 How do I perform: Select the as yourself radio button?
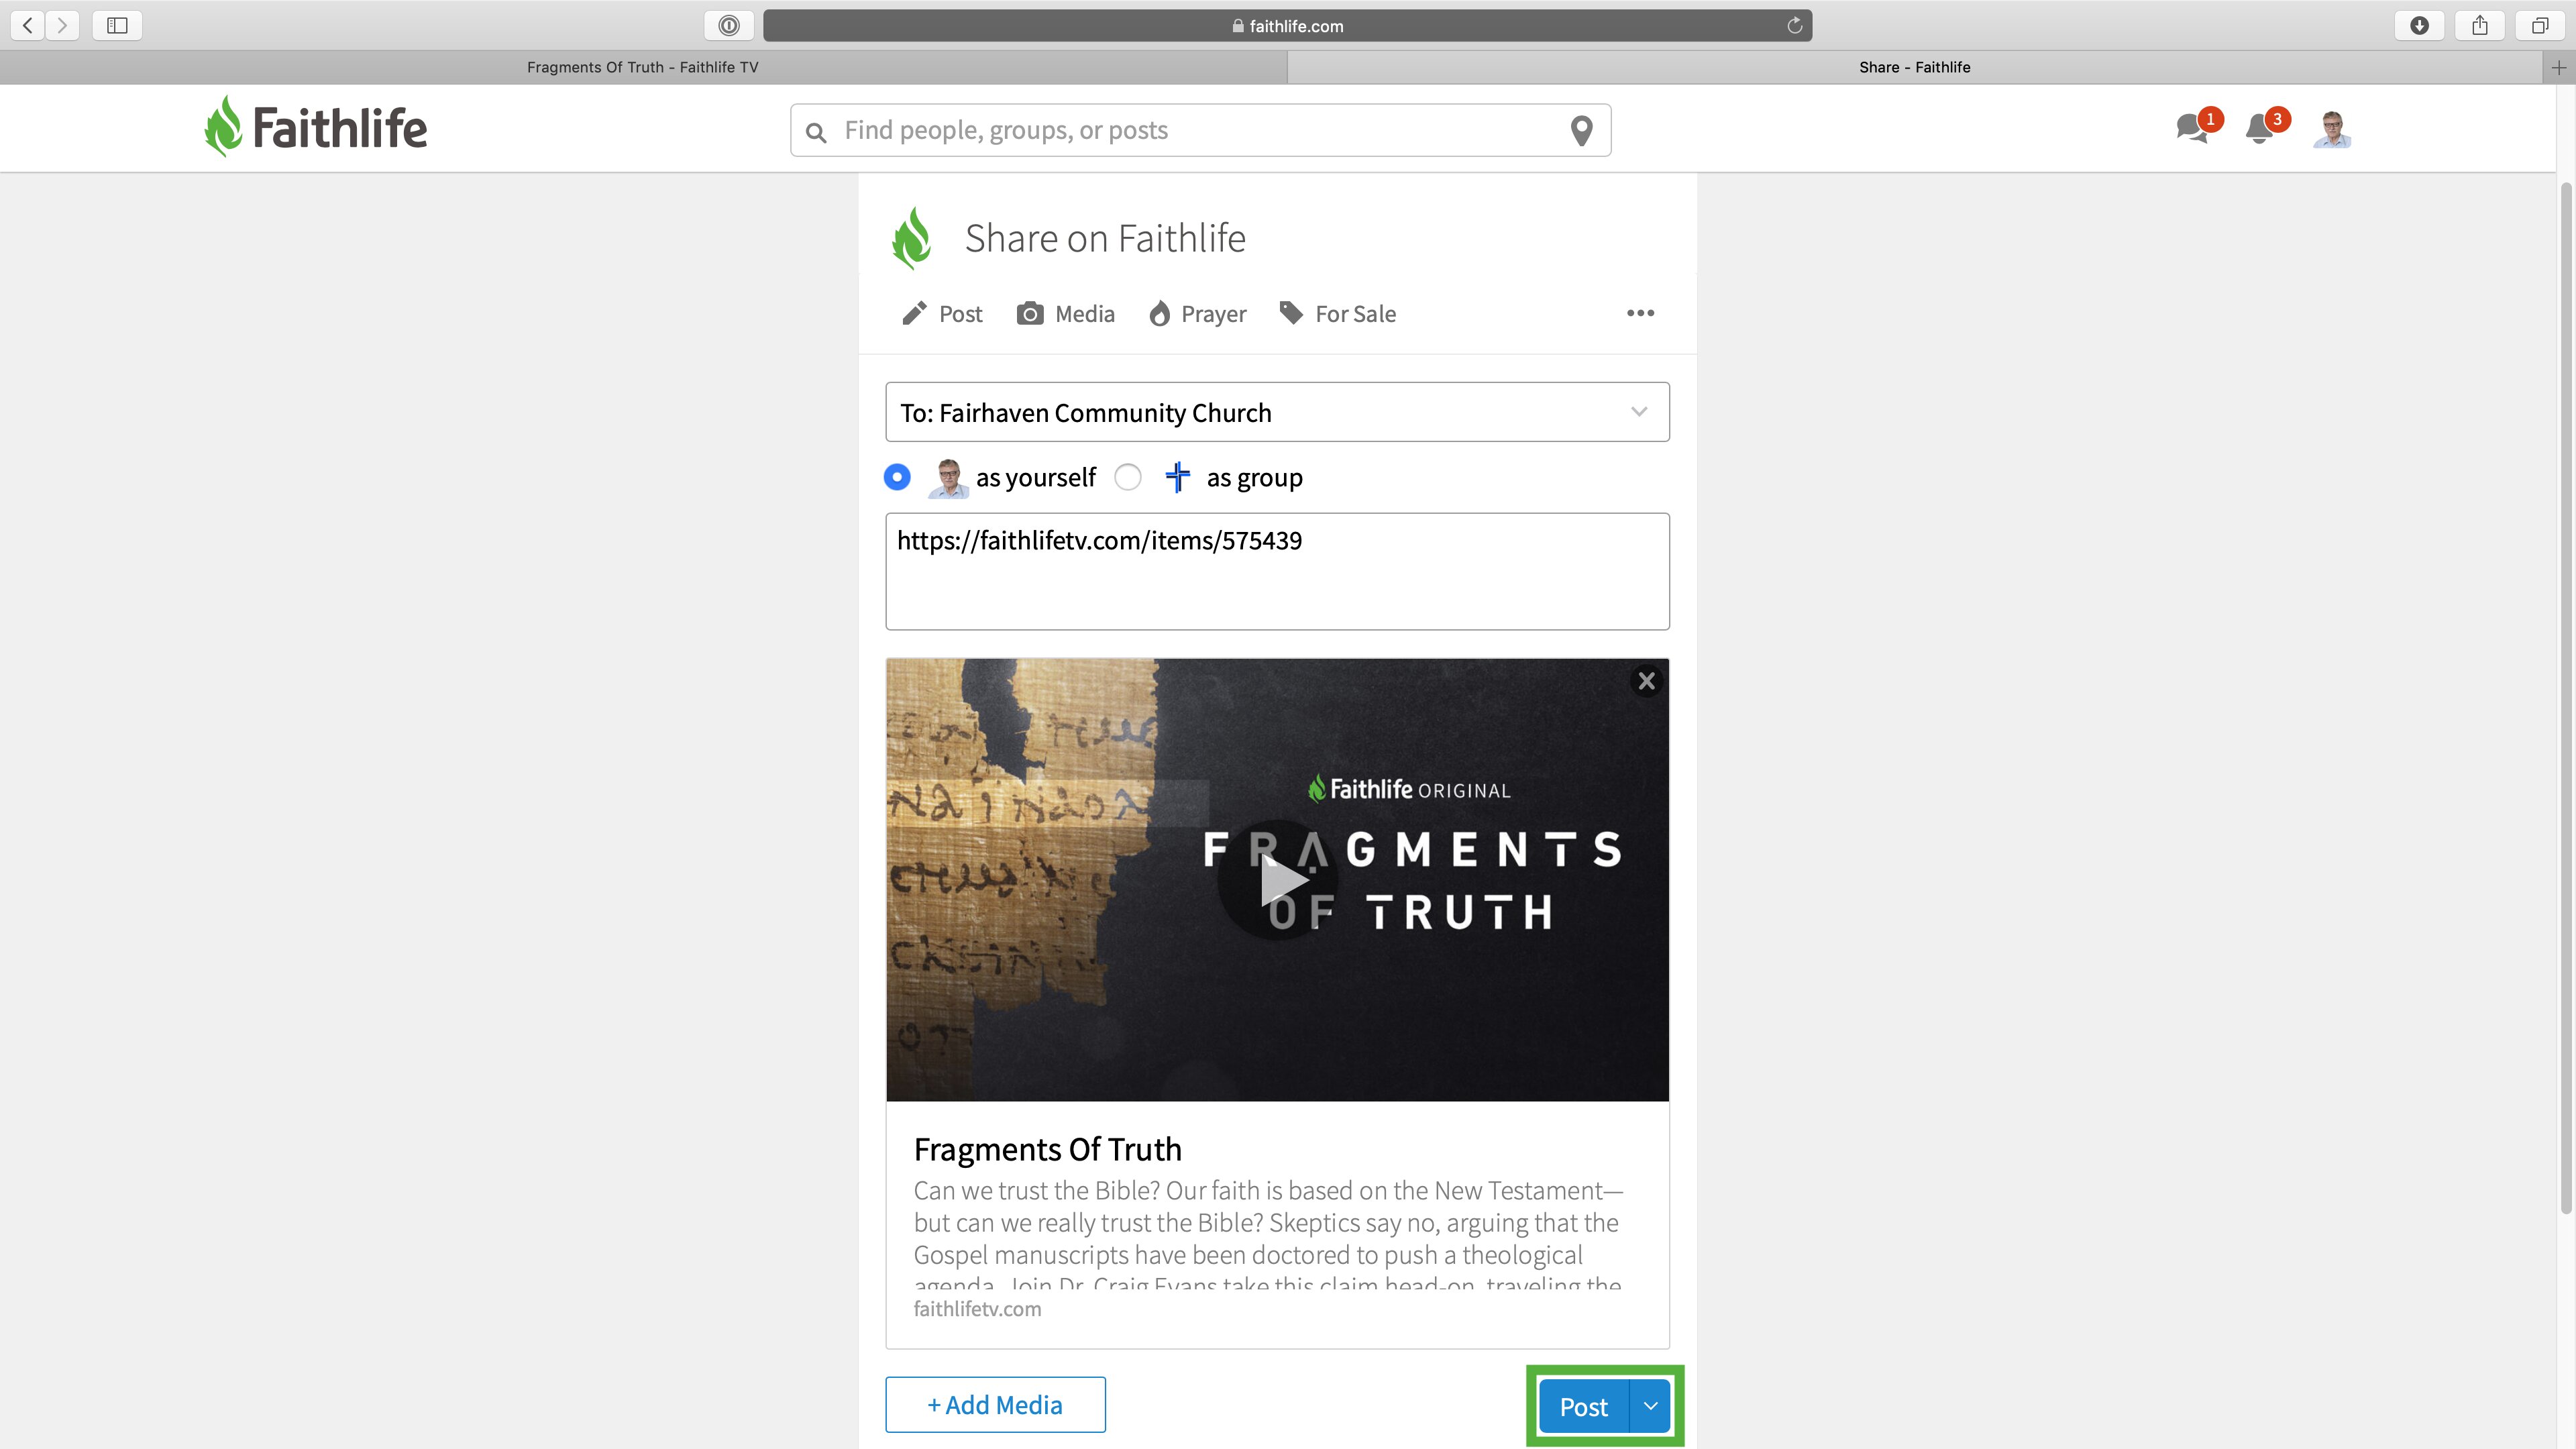click(897, 477)
